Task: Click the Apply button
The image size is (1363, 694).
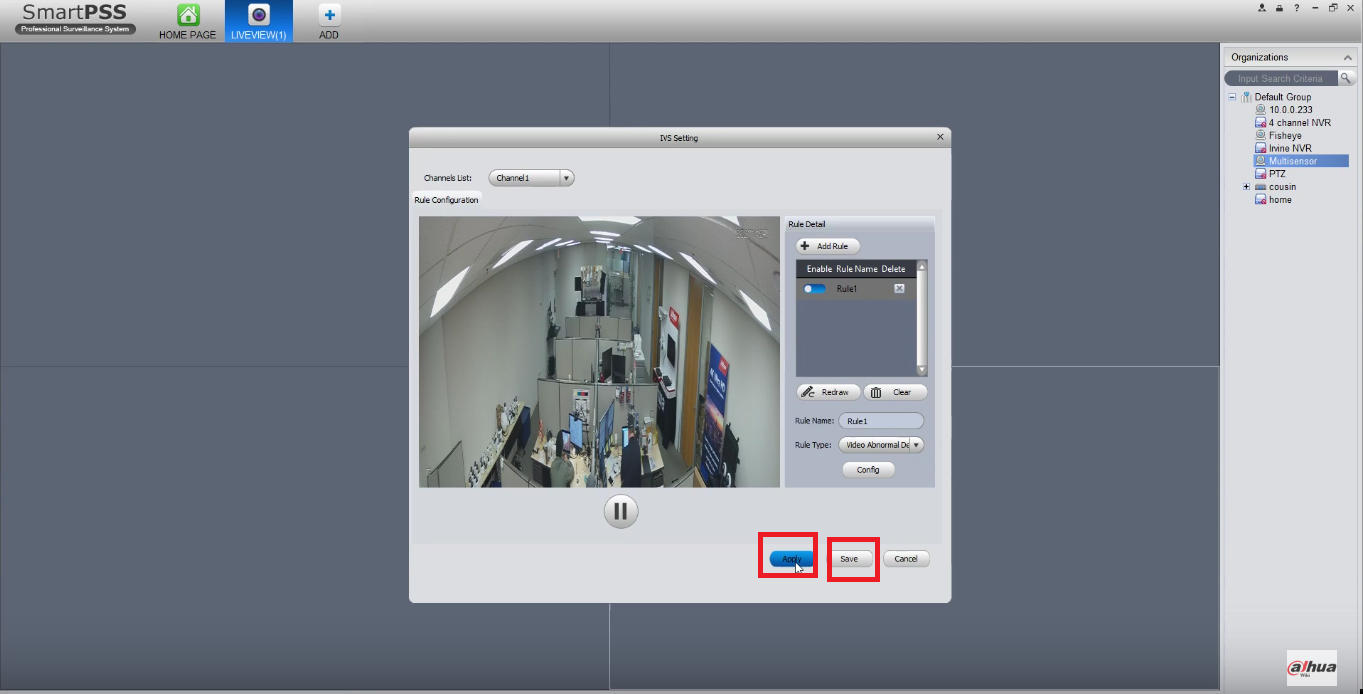Action: (x=791, y=559)
